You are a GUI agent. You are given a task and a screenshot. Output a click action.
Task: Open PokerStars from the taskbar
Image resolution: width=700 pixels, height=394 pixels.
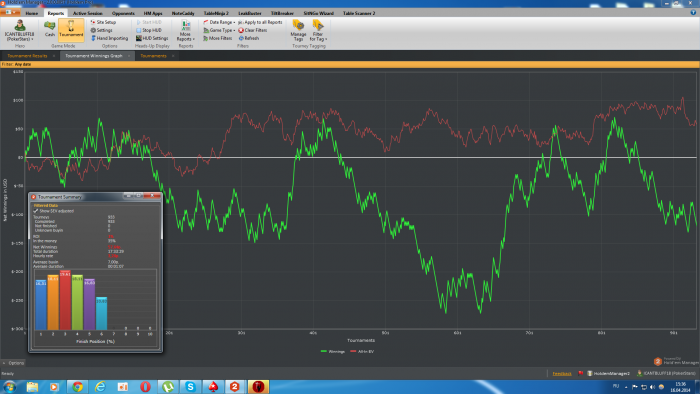point(213,386)
